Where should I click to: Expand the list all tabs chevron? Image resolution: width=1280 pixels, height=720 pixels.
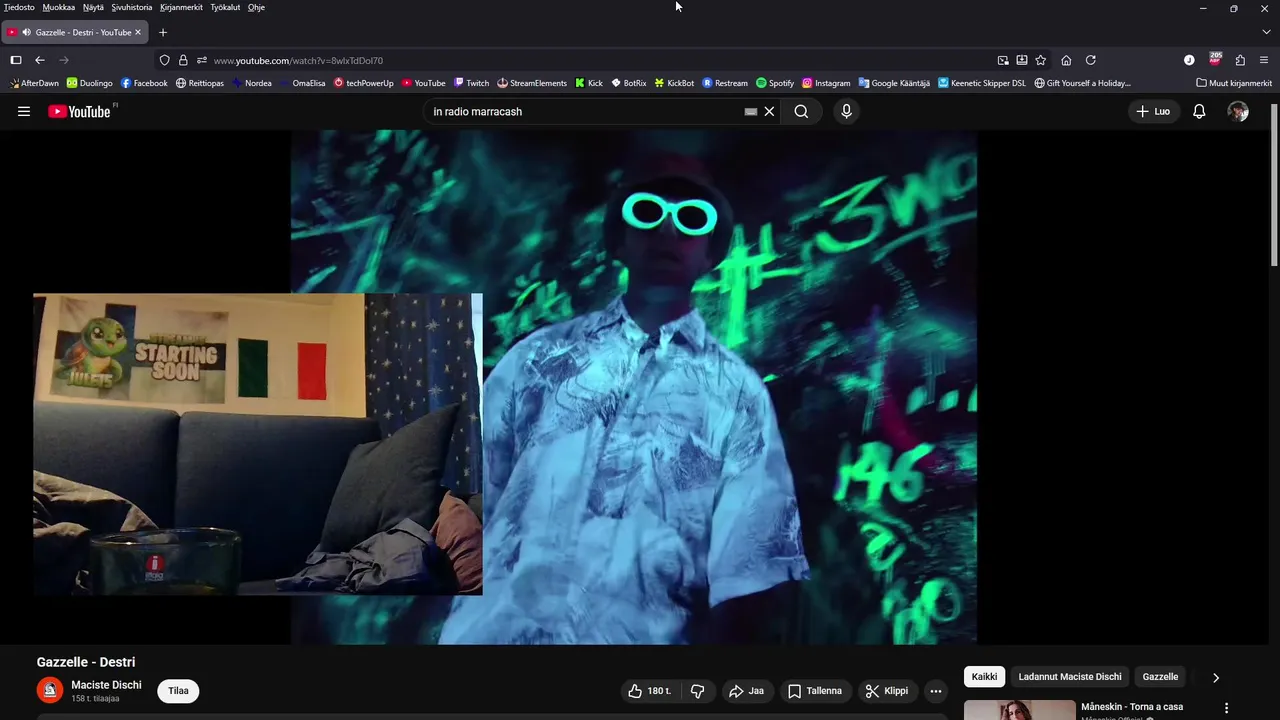coord(1265,32)
